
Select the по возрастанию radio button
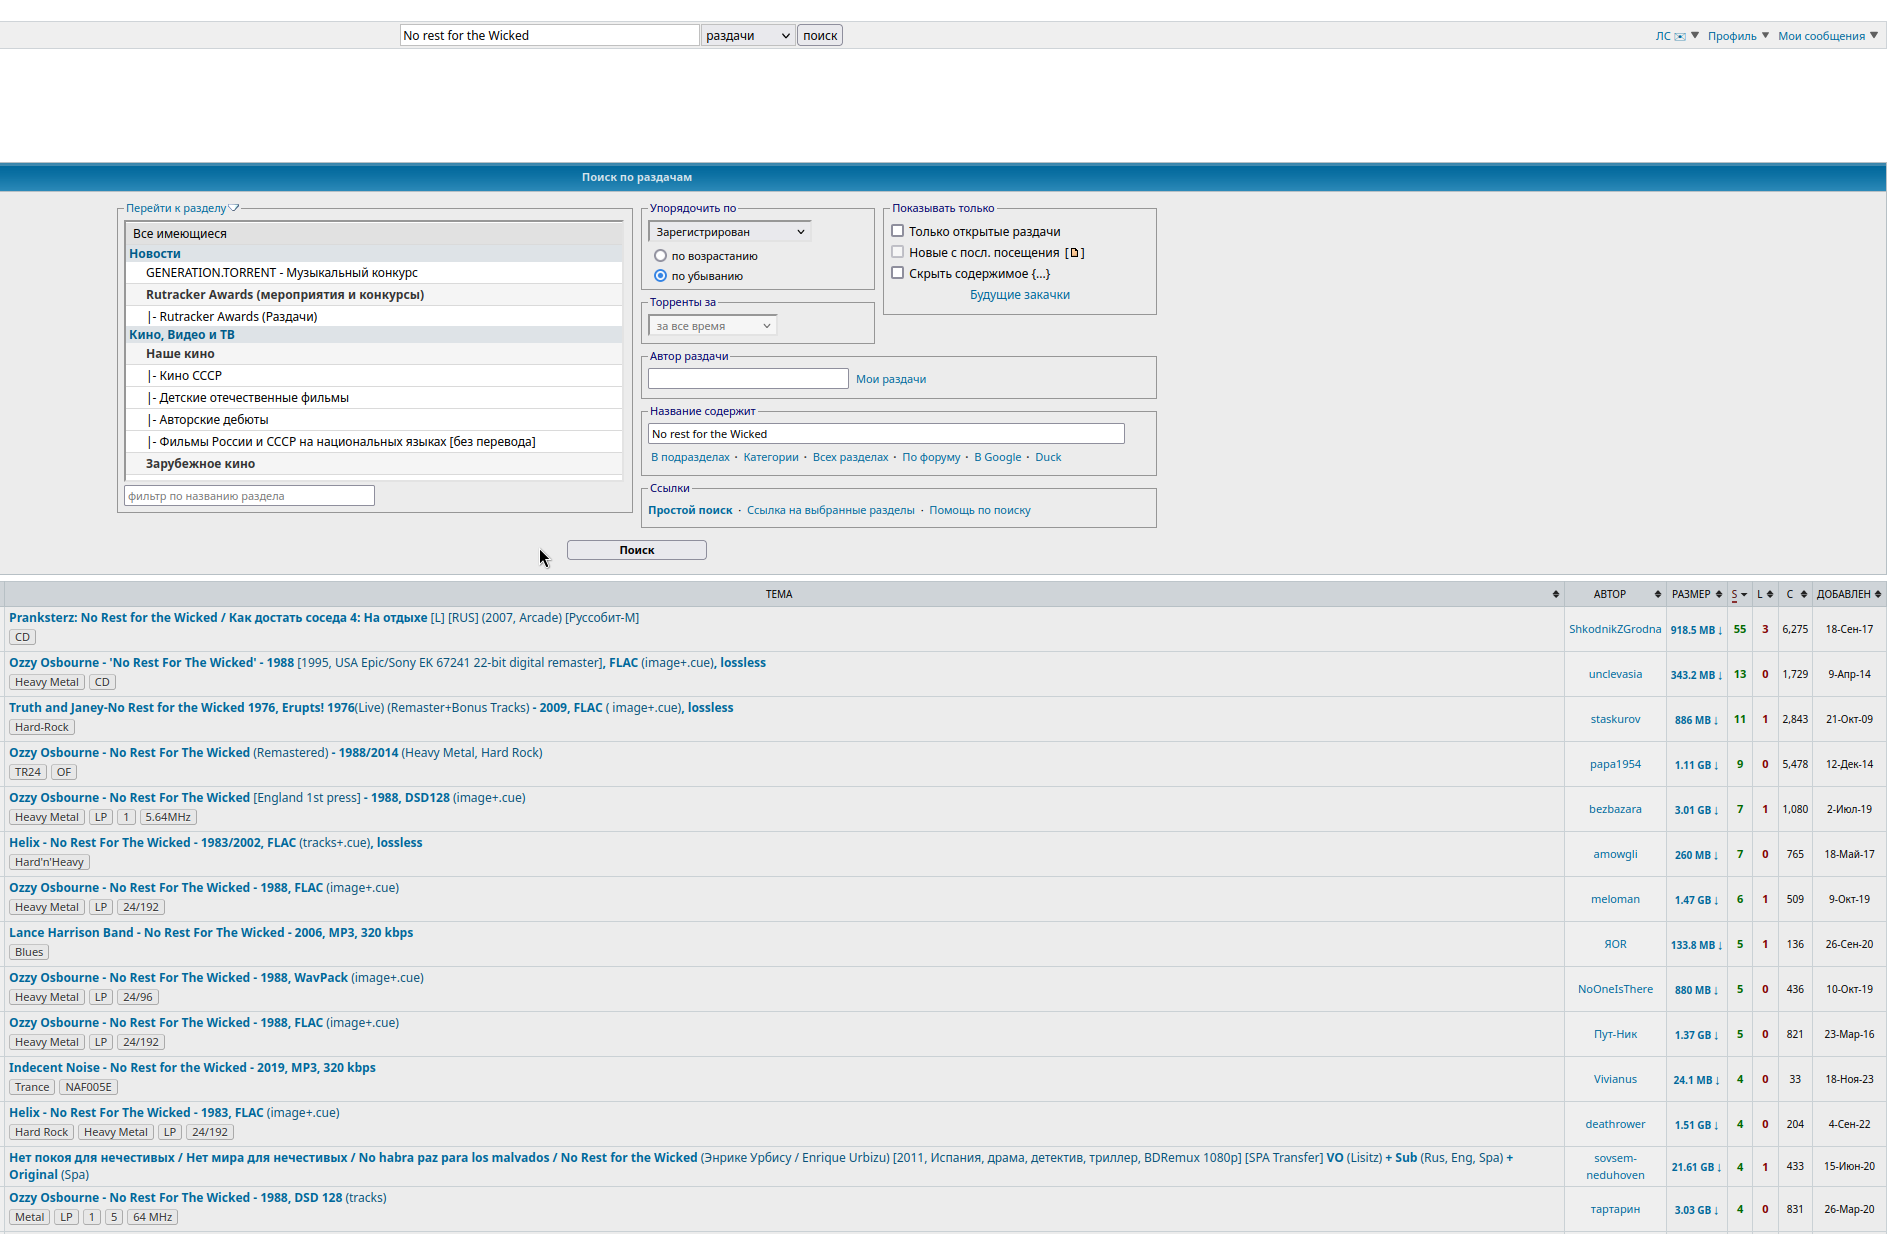tap(660, 256)
